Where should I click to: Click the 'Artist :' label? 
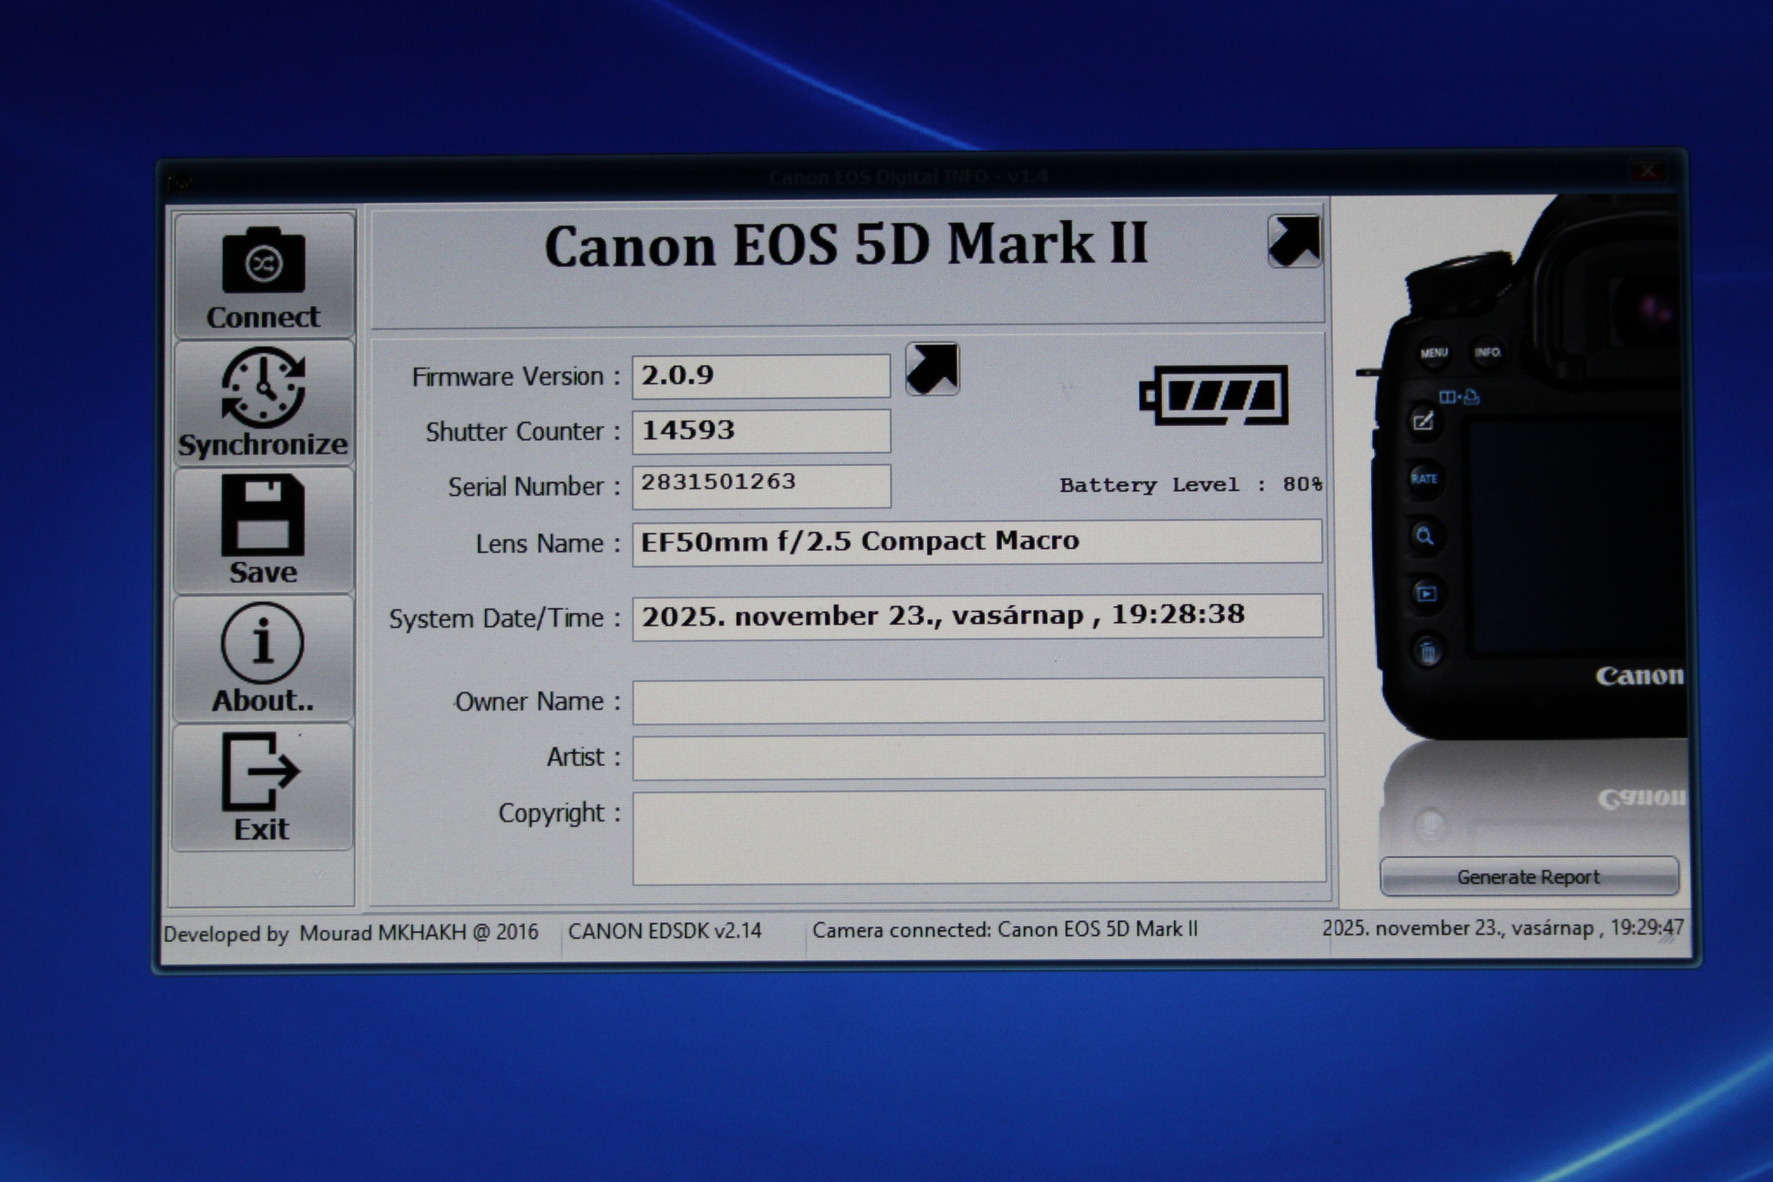[583, 757]
